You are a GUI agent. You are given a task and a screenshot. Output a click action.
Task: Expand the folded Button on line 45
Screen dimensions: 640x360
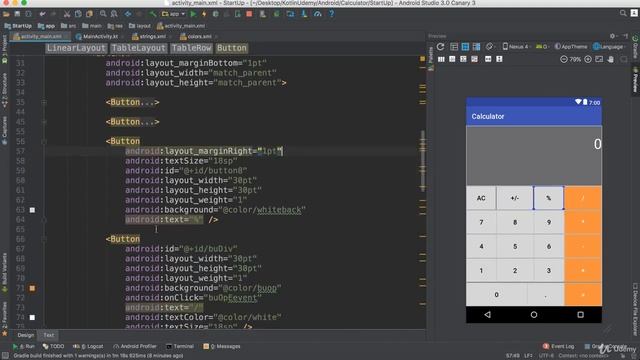point(44,122)
